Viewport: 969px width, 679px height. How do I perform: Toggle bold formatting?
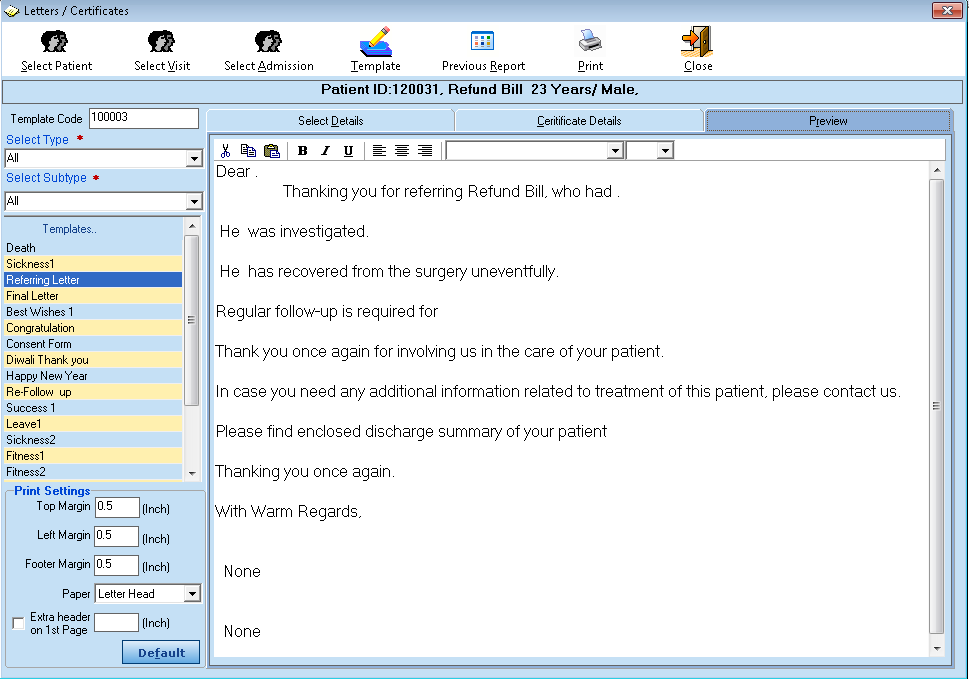[303, 151]
